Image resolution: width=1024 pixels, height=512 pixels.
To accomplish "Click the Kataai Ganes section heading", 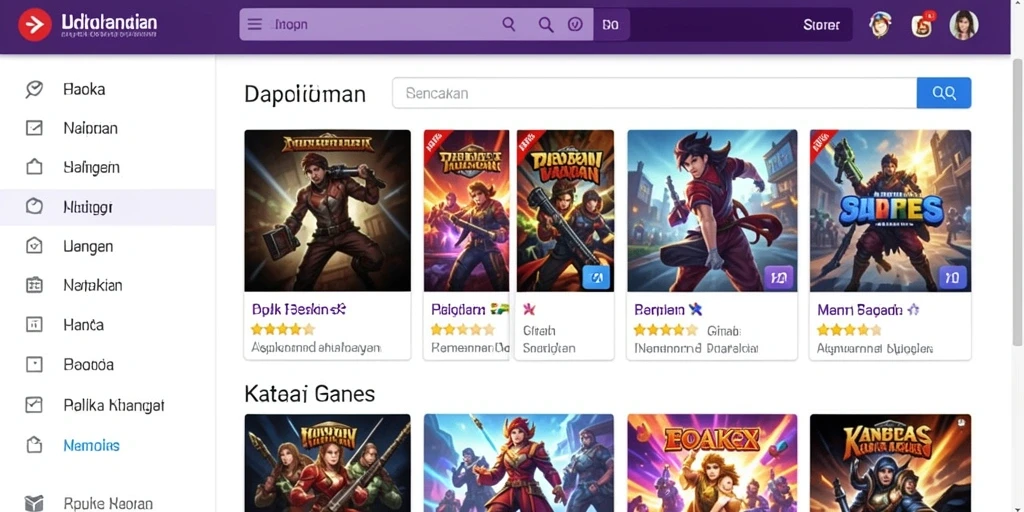I will 310,394.
